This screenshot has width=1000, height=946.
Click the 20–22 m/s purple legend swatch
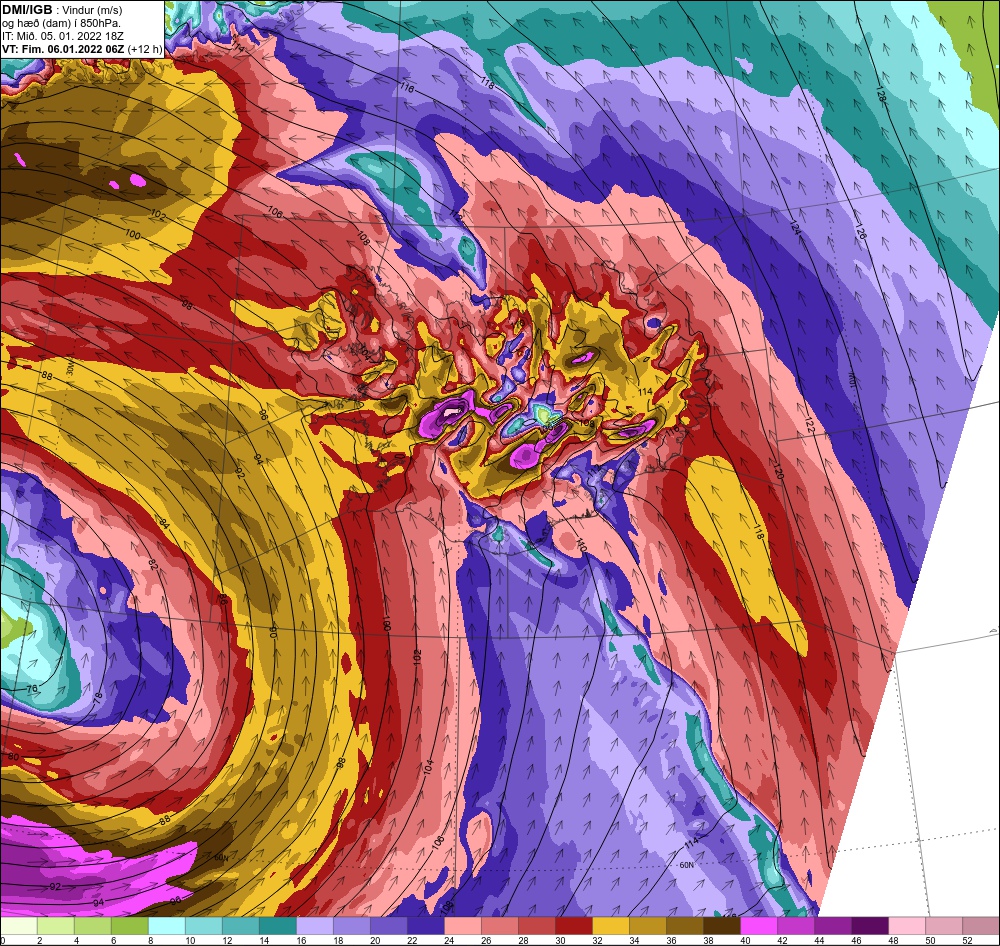389,926
